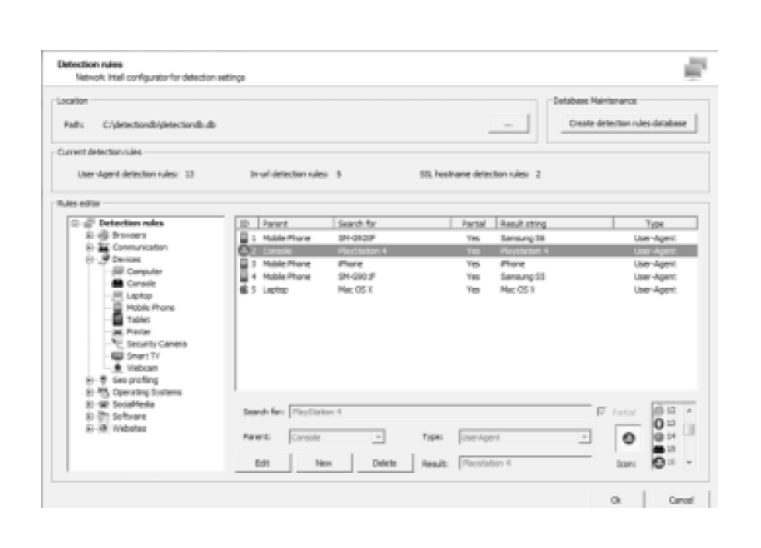Expand the Browsers tree node
Screen dimensions: 761x548
(x=89, y=235)
